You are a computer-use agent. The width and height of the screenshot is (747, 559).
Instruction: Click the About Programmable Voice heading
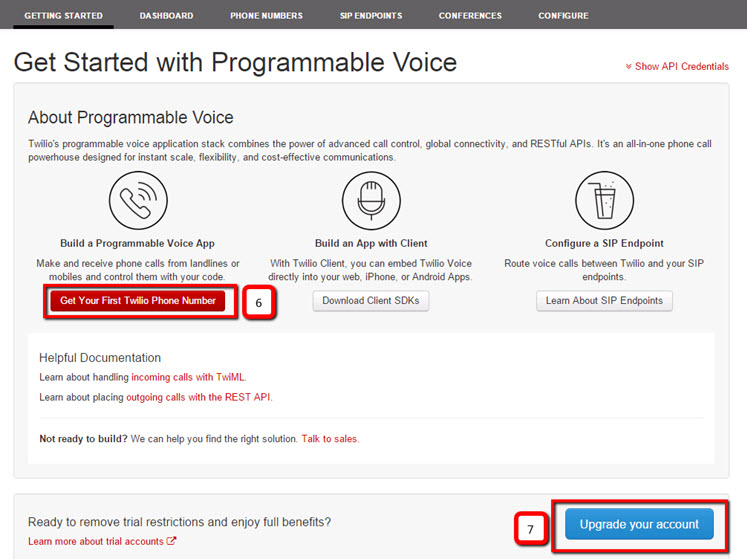click(131, 117)
